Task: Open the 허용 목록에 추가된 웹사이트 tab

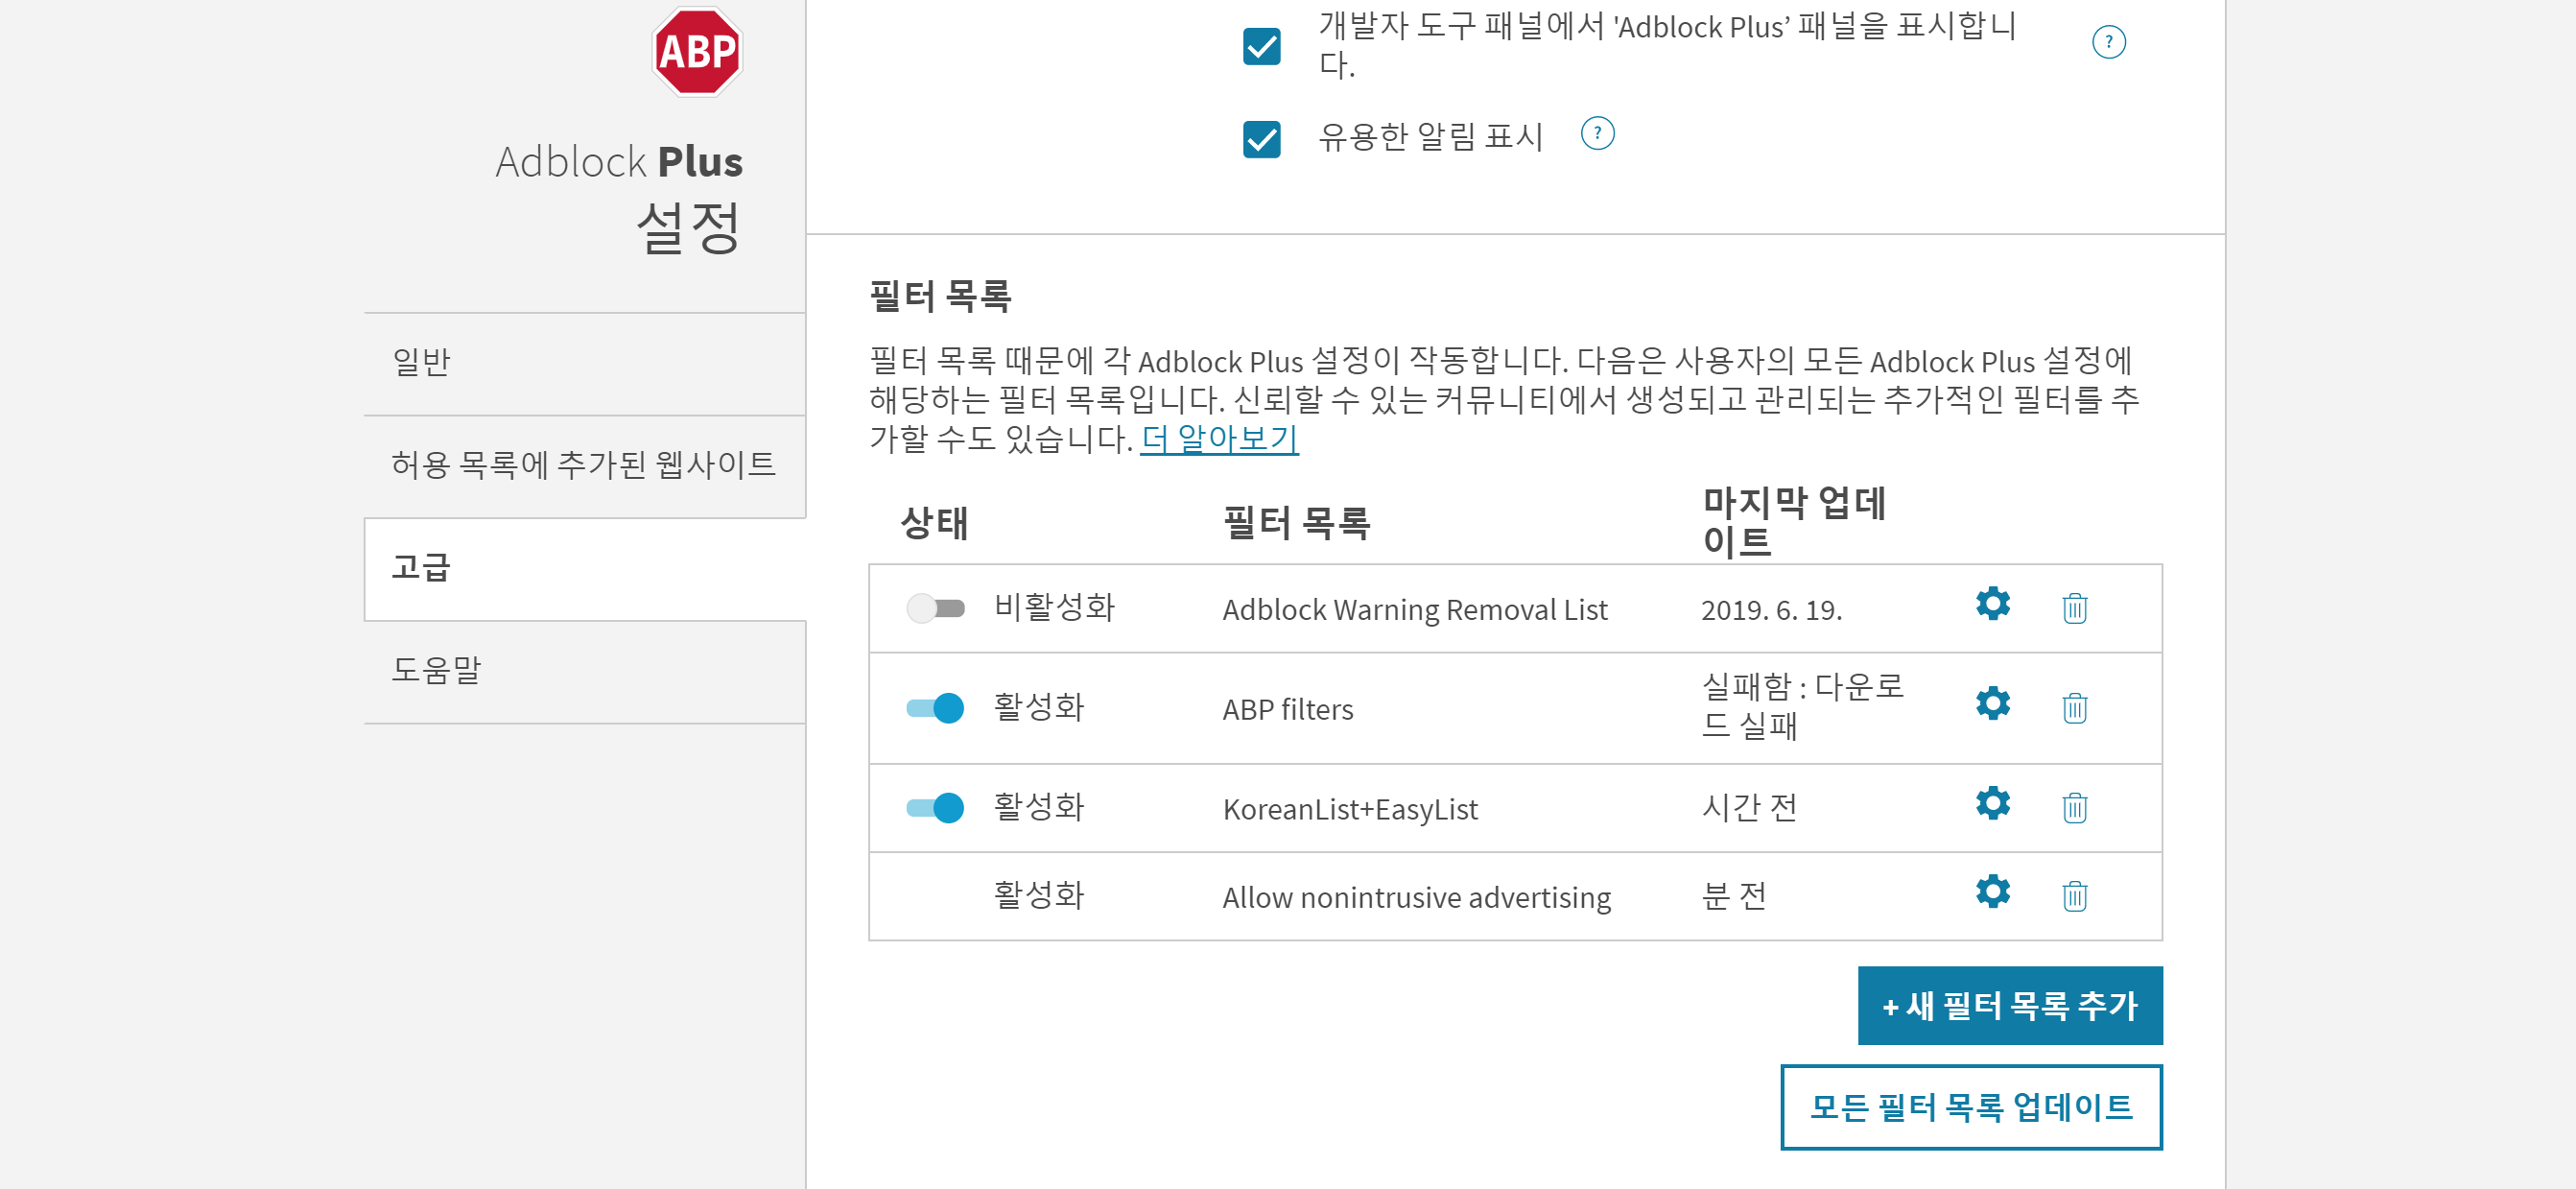Action: tap(584, 466)
